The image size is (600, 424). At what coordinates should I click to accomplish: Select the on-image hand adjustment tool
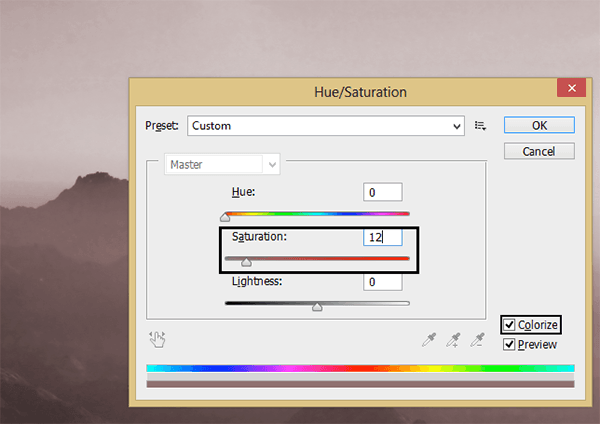point(156,339)
